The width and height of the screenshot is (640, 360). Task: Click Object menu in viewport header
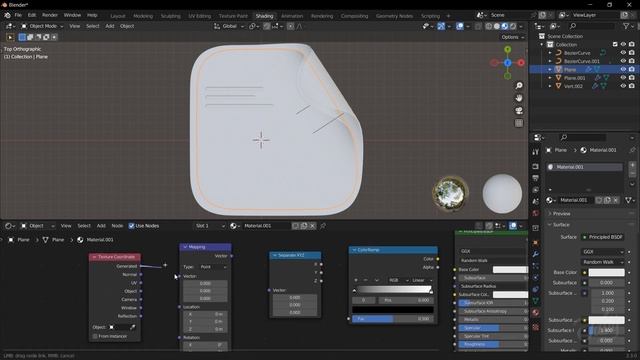pyautogui.click(x=127, y=26)
